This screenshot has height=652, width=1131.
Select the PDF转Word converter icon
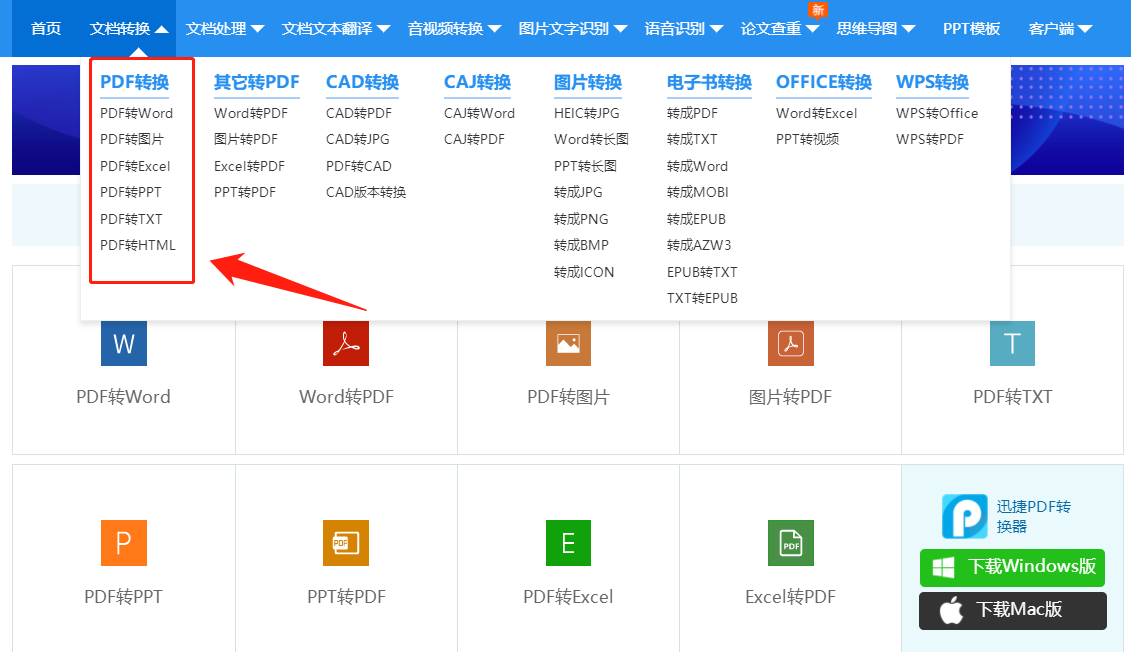click(123, 343)
